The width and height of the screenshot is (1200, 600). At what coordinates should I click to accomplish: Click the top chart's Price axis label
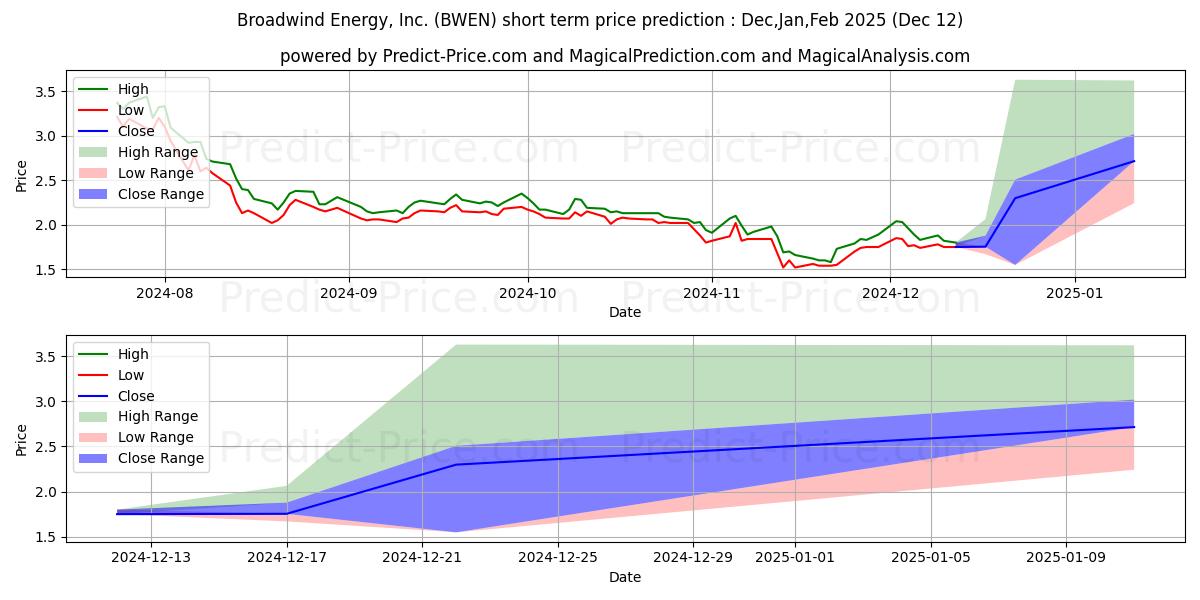coord(22,177)
